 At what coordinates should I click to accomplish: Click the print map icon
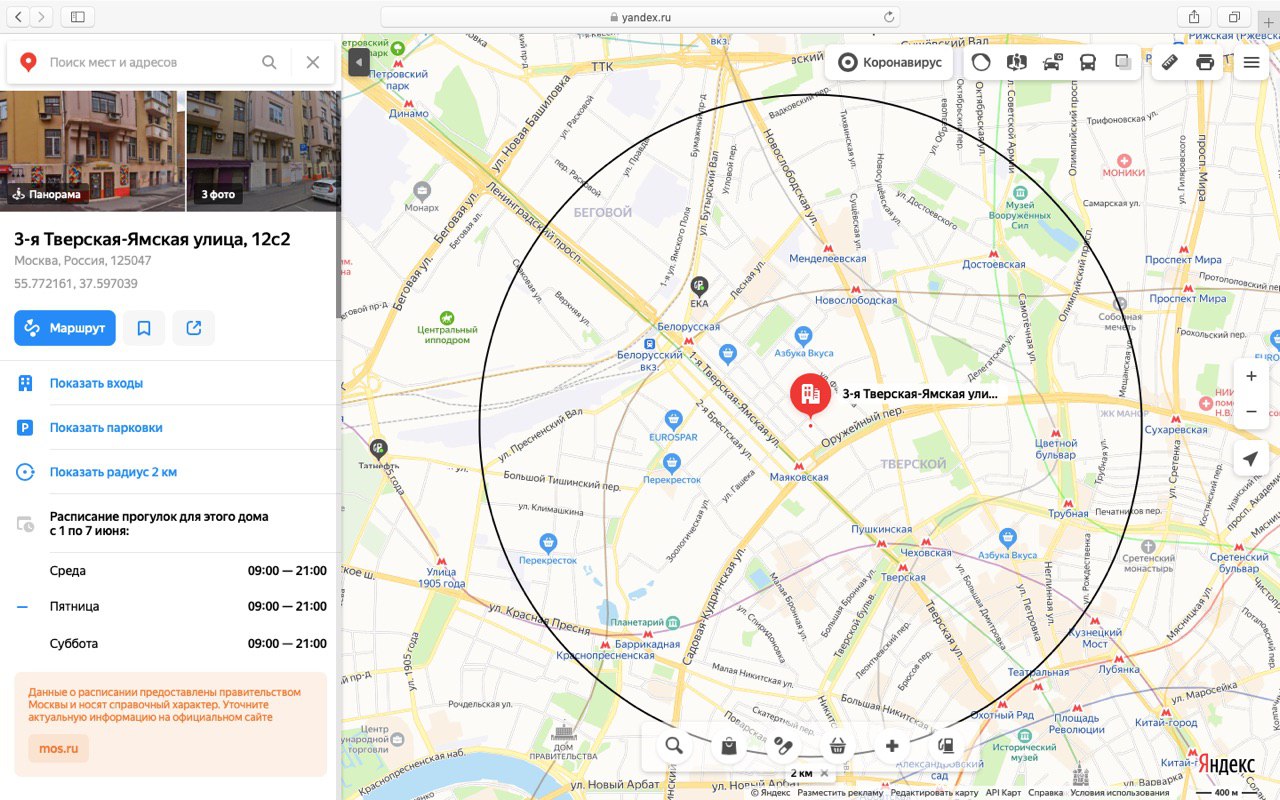coord(1205,62)
